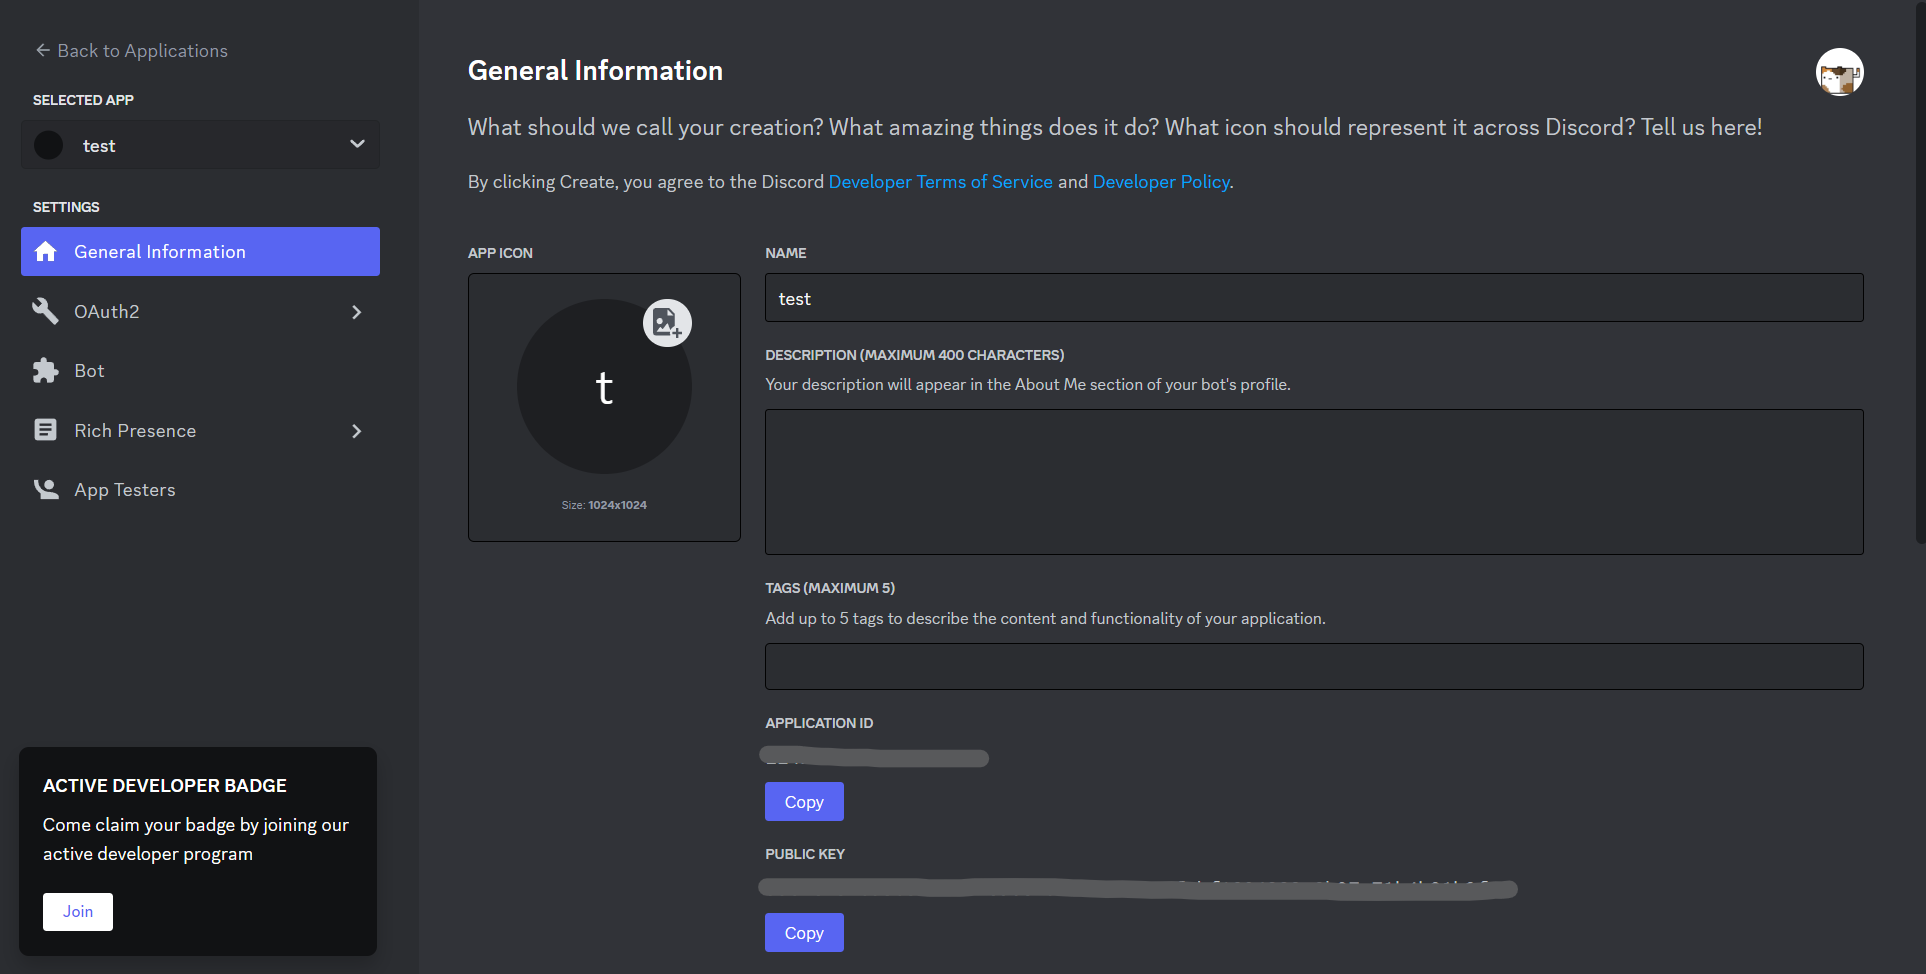
Task: Click the OAuth2 wrench icon
Action: pos(46,311)
